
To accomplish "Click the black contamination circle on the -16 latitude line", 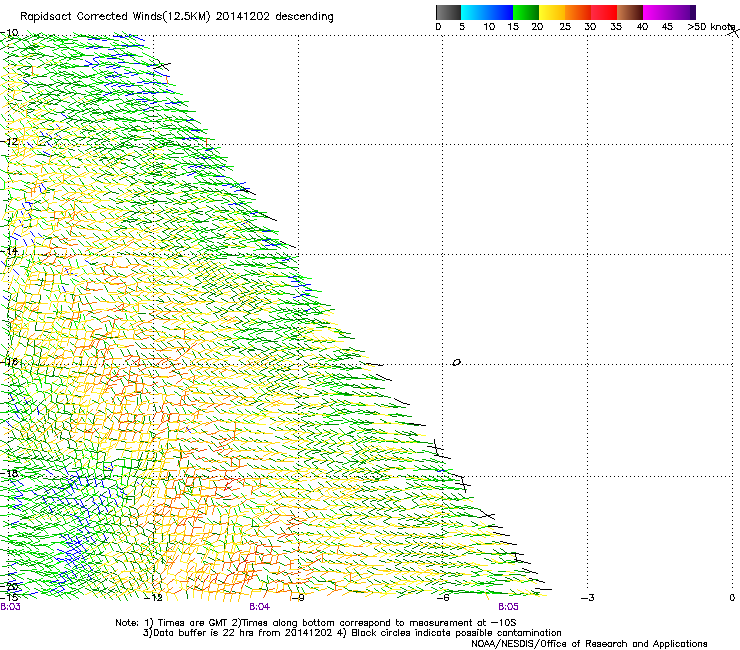I will pyautogui.click(x=456, y=363).
